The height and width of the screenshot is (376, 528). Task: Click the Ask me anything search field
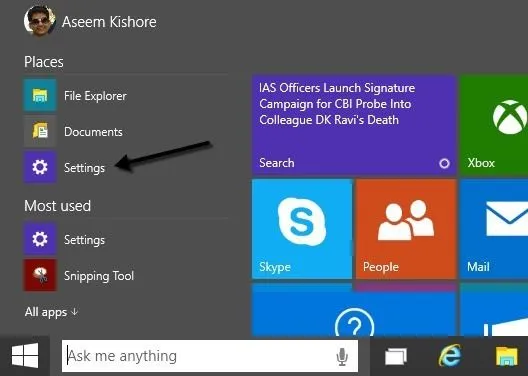click(x=209, y=356)
